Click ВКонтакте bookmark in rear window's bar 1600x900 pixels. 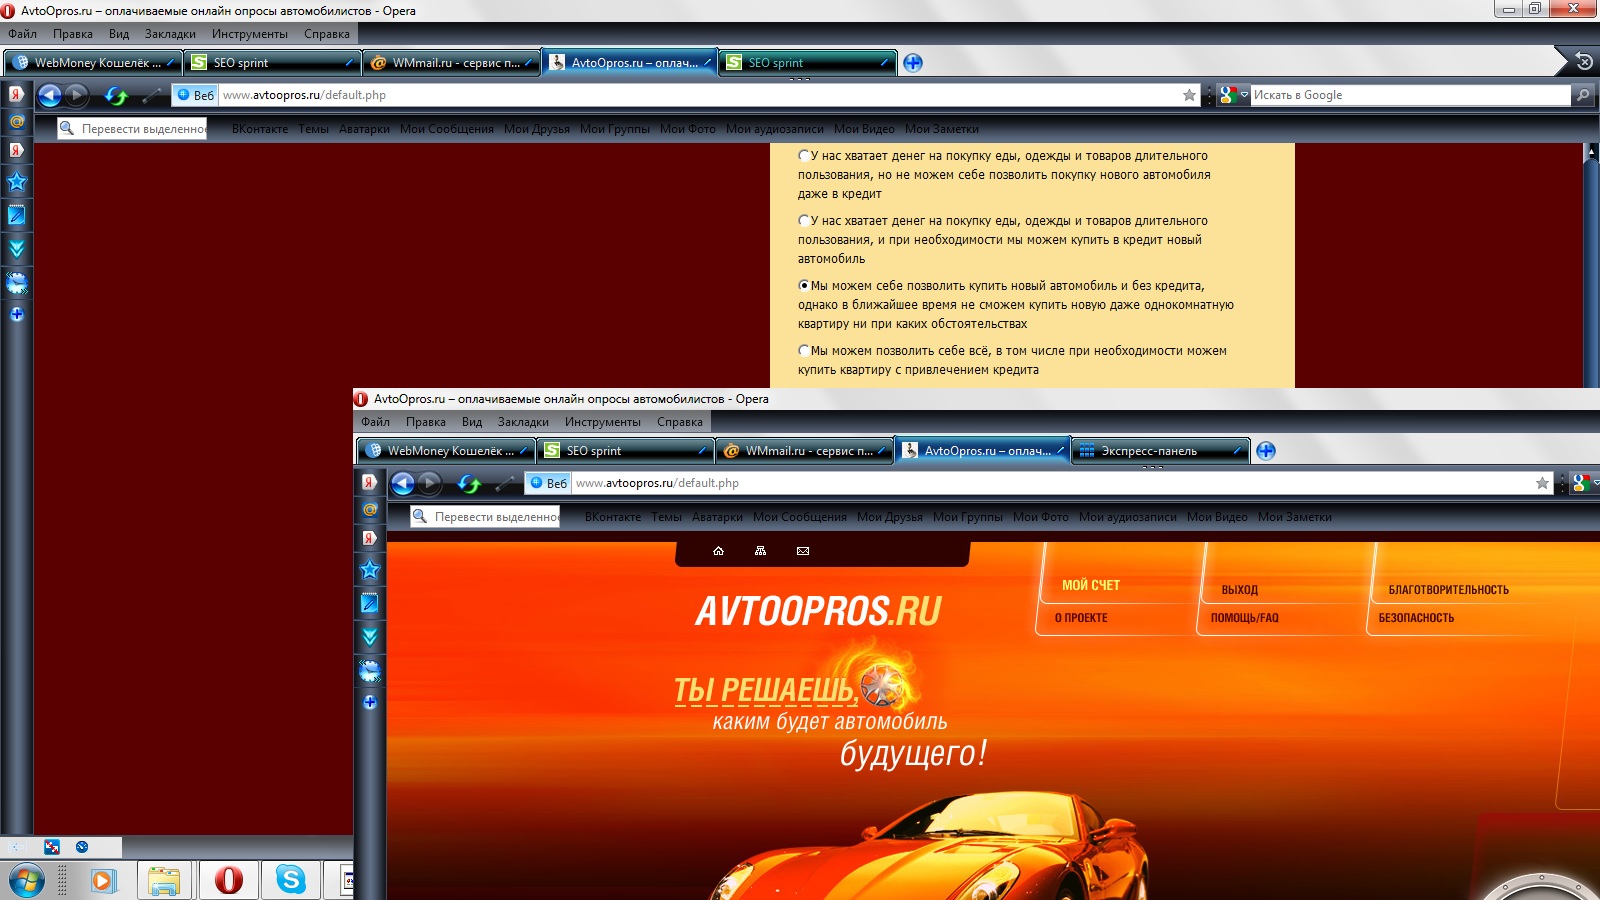[260, 129]
